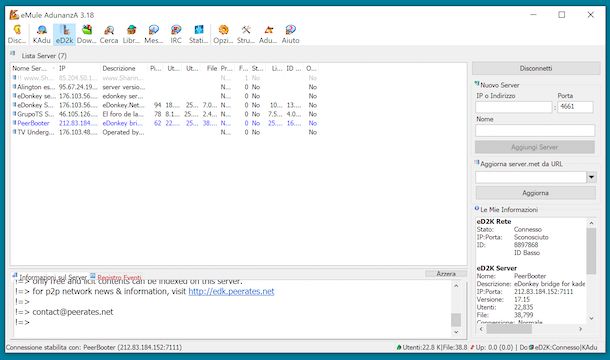Select the Alington server row
This screenshot has height=360, width=610.
click(165, 87)
